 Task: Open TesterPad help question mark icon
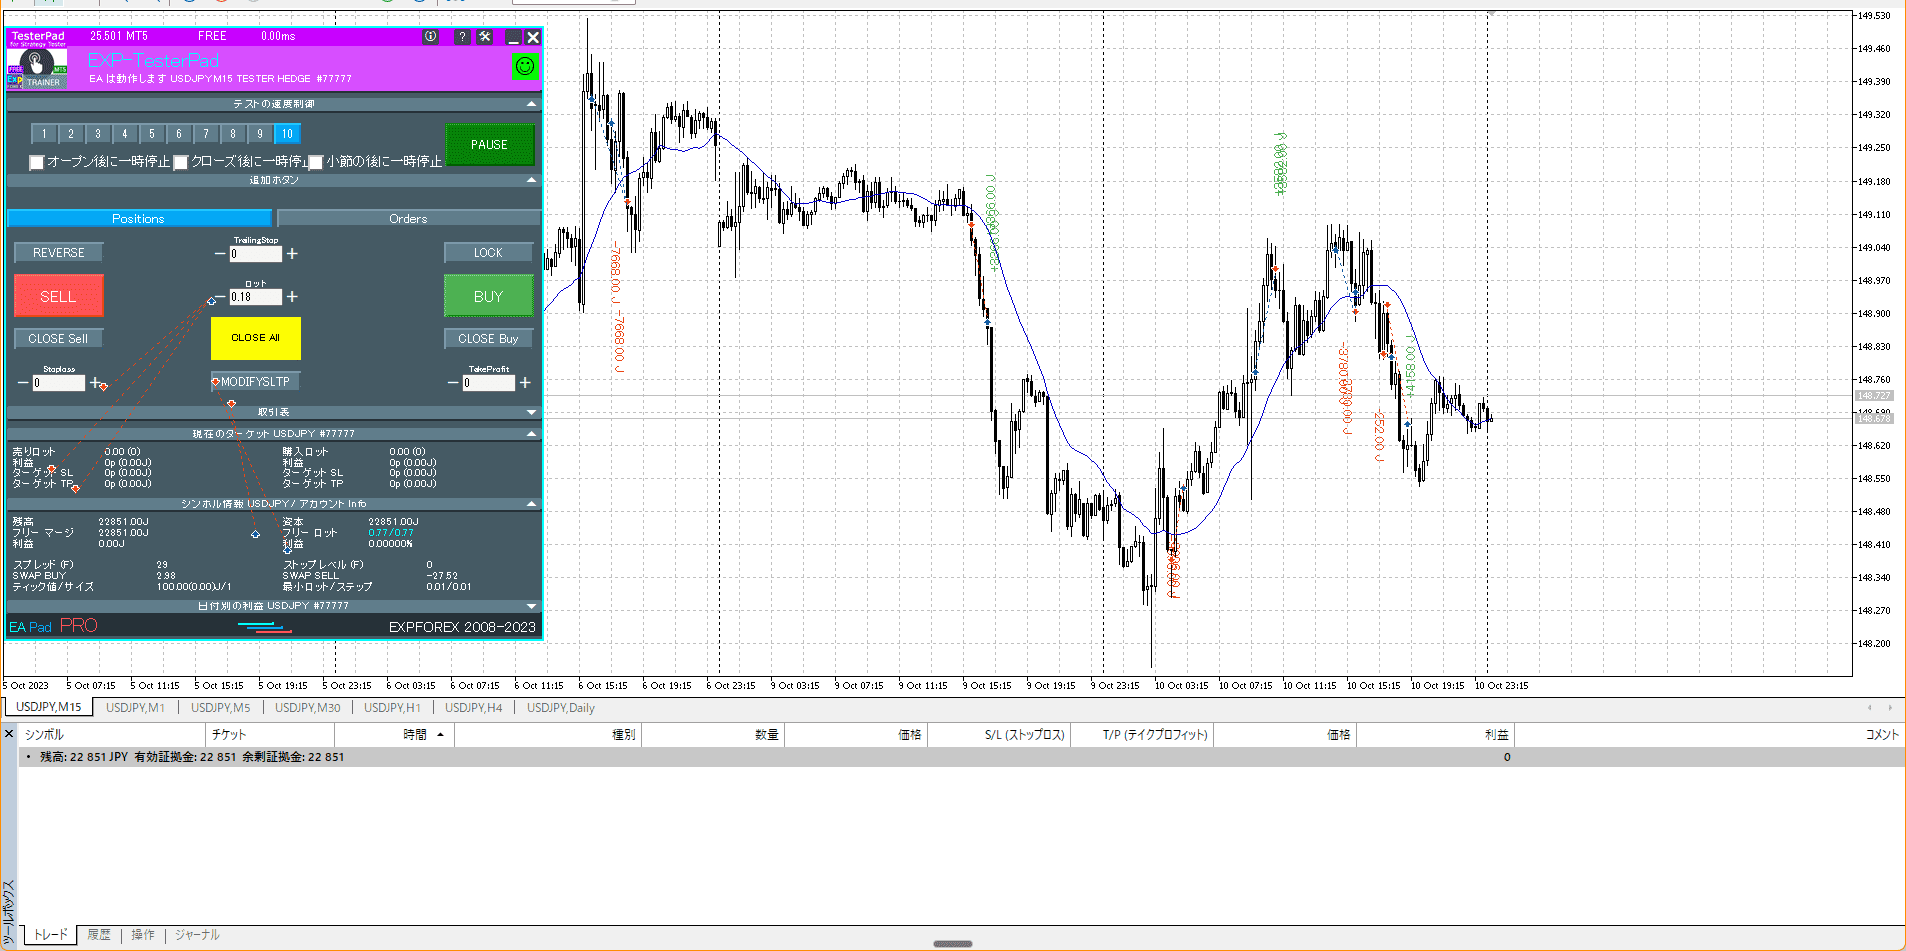[x=461, y=37]
